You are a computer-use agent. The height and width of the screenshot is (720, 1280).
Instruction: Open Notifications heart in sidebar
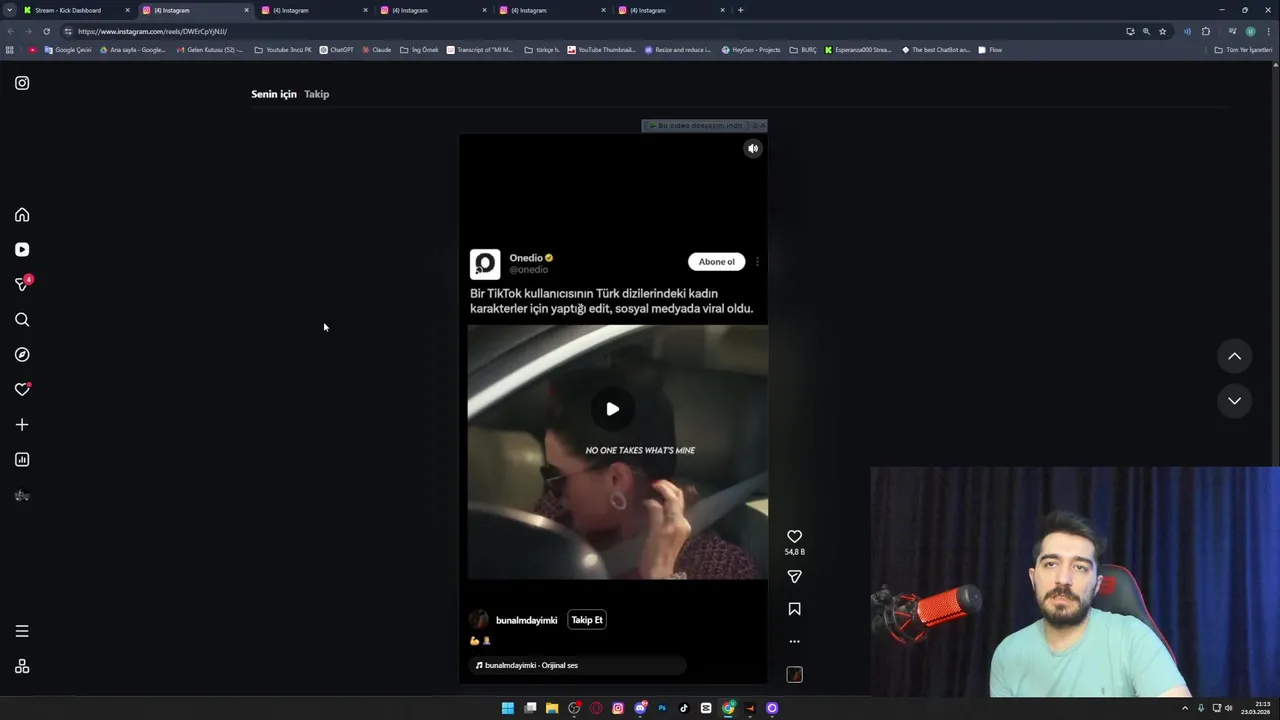coord(22,390)
